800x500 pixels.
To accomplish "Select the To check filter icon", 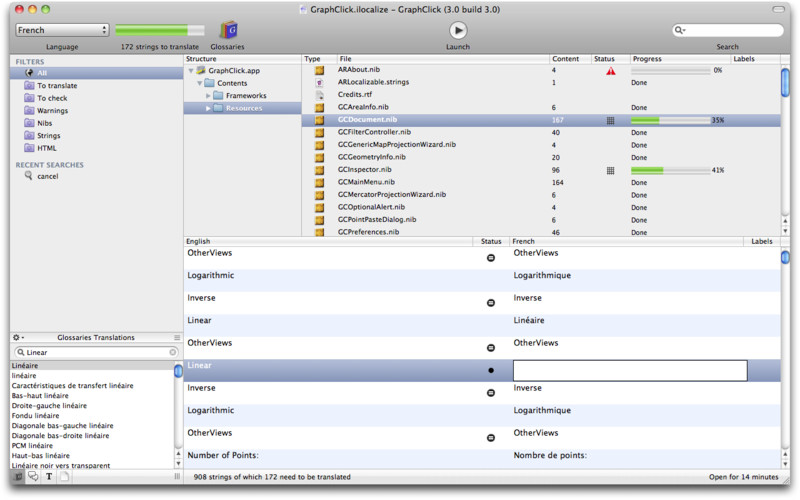I will pos(29,98).
